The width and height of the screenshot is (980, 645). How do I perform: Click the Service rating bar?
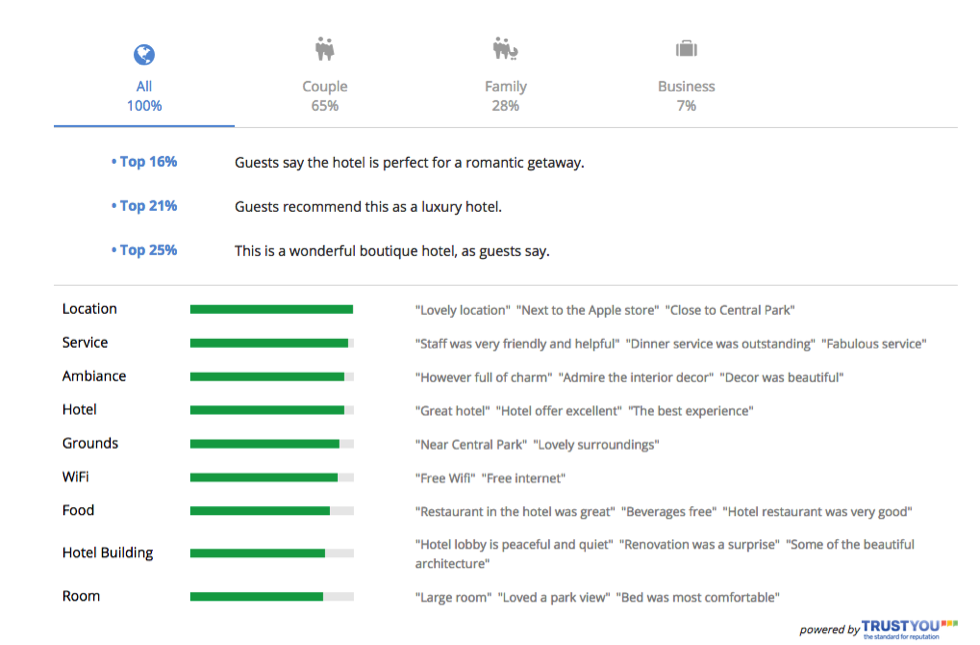pos(271,343)
